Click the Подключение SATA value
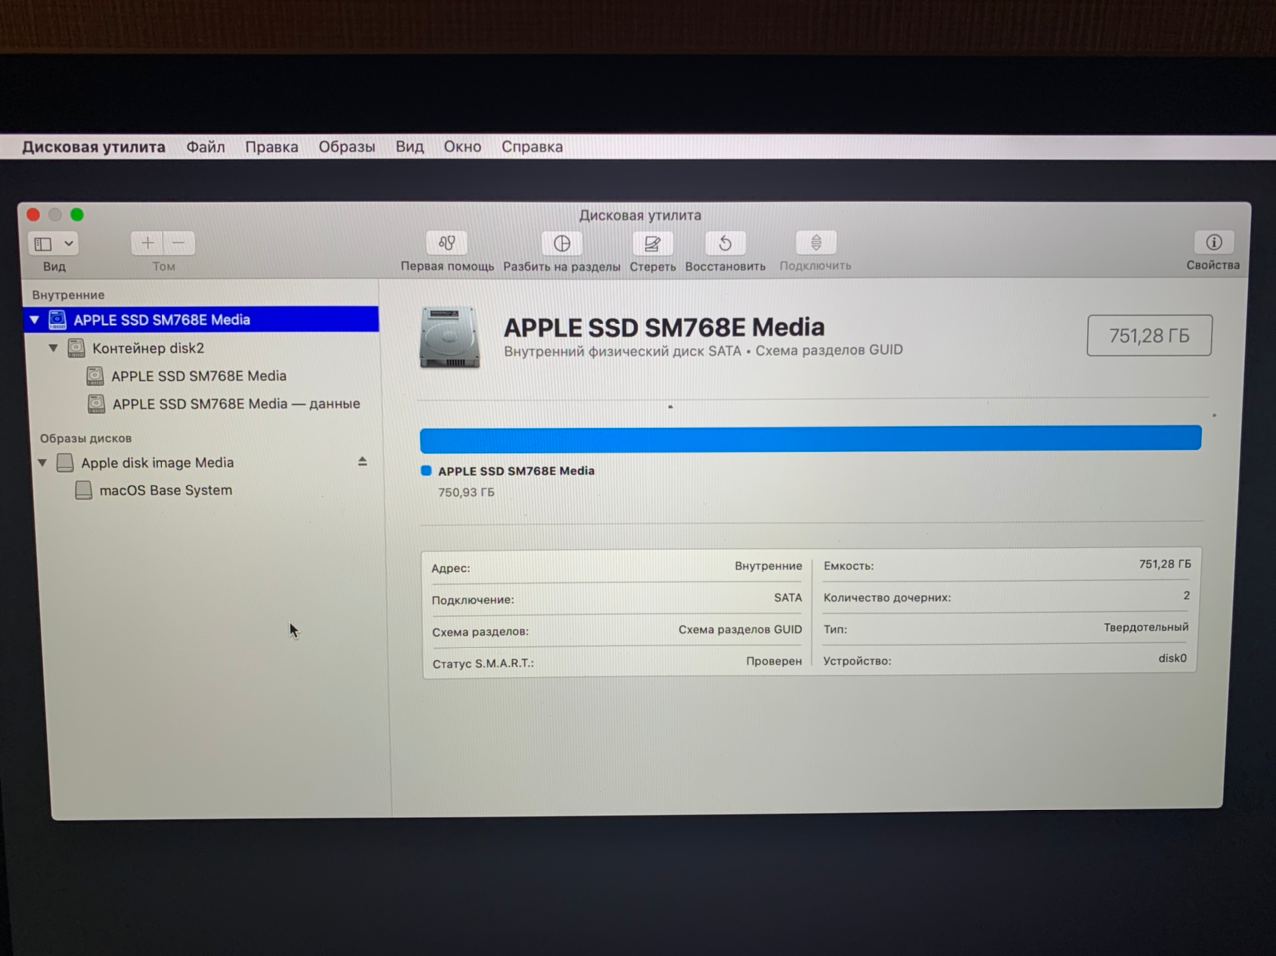 [x=788, y=598]
